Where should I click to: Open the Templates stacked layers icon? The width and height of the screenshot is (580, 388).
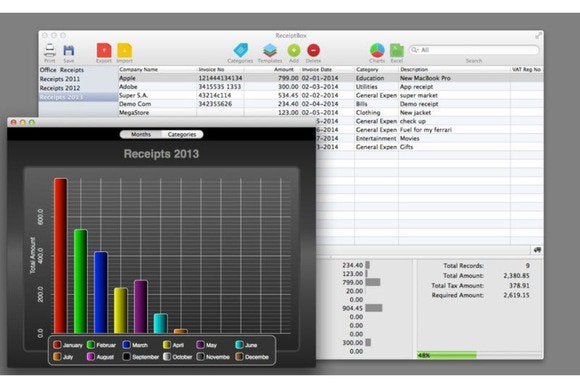pyautogui.click(x=270, y=50)
